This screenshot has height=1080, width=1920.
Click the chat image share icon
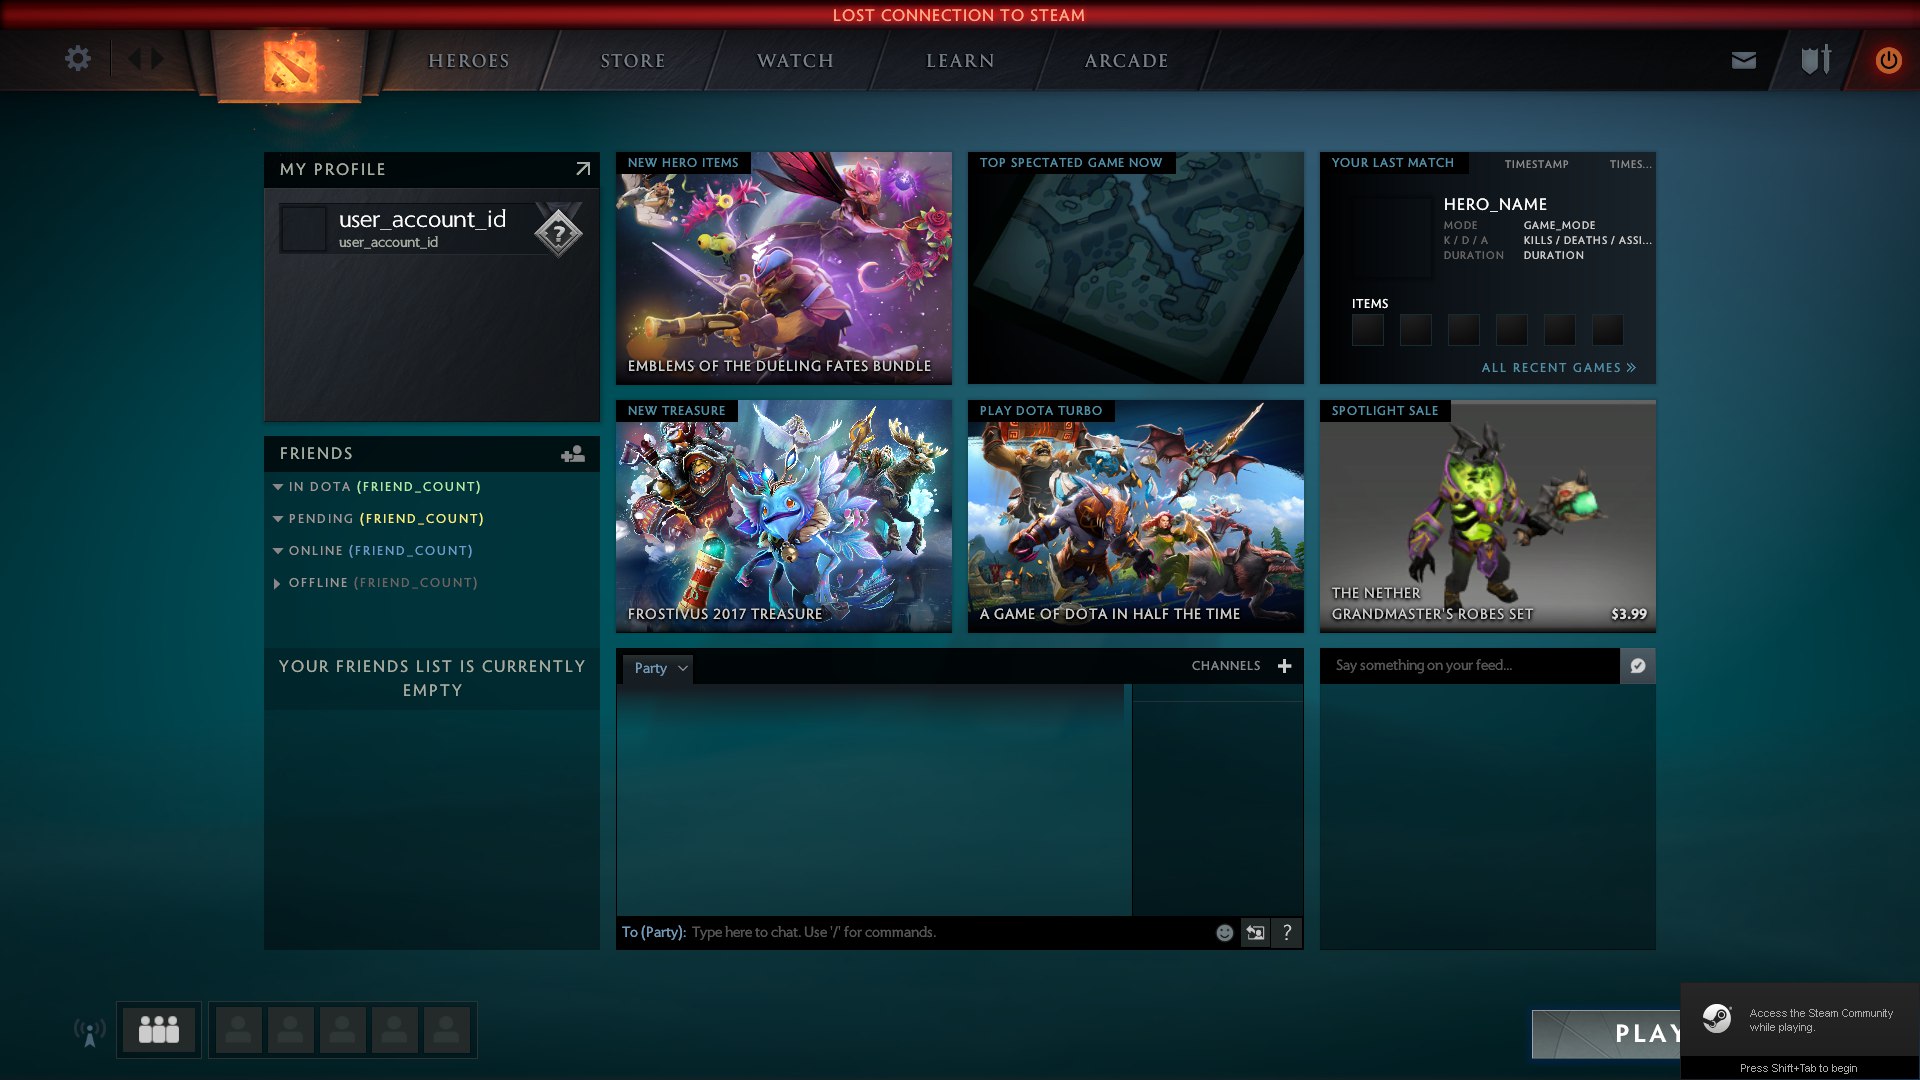(1255, 933)
